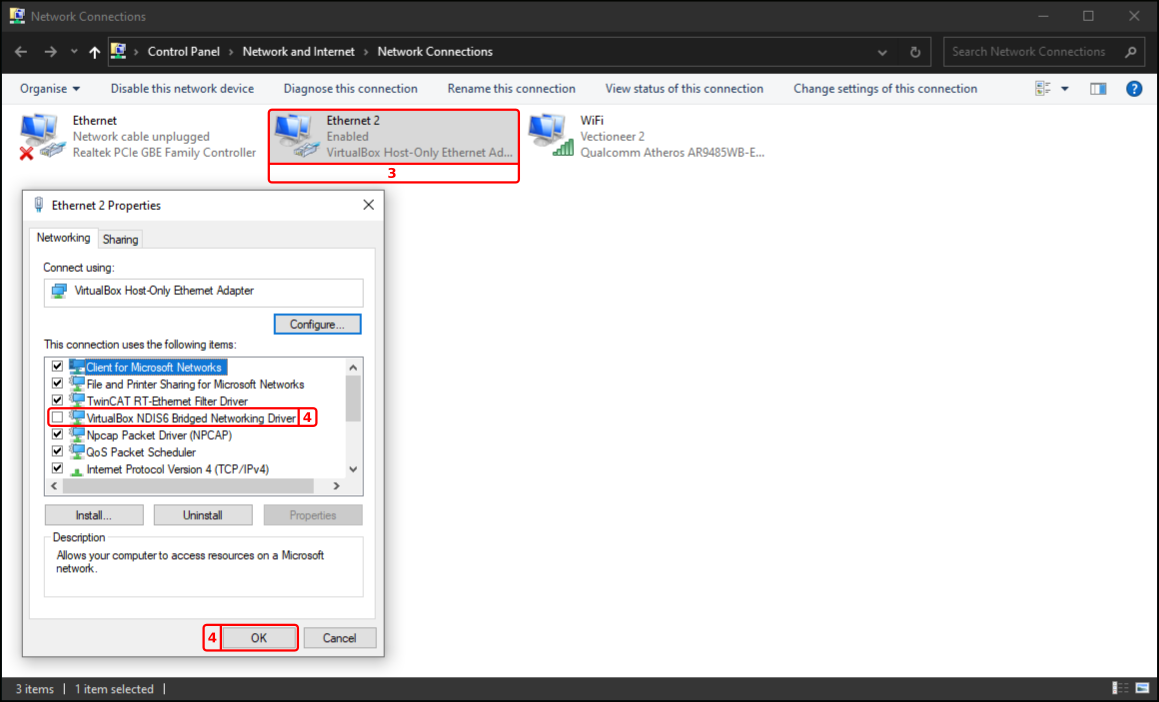Viewport: 1159px width, 702px height.
Task: Open the more view options dropdown arrow
Action: point(1065,89)
